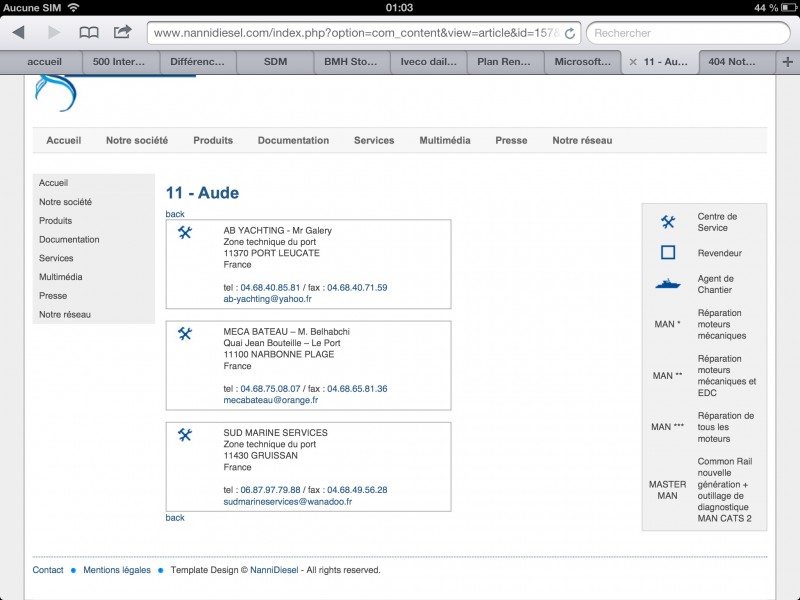
Task: Open Services in the top menu
Action: coord(374,140)
